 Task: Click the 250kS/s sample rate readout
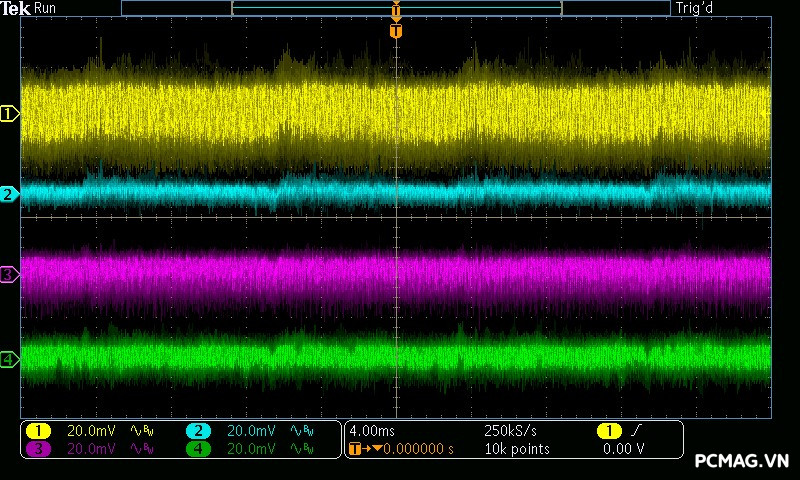pyautogui.click(x=511, y=431)
